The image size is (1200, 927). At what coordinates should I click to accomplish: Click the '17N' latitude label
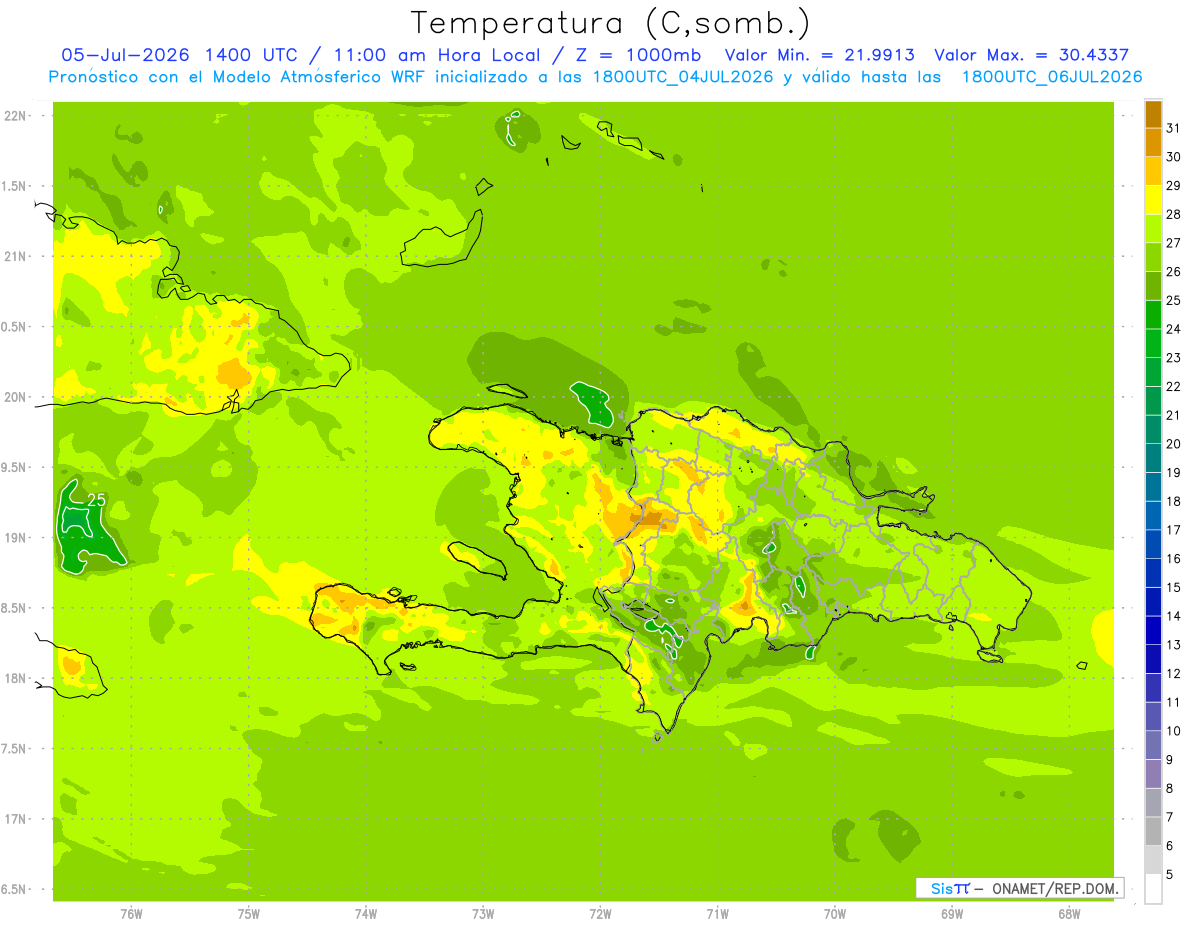point(15,819)
